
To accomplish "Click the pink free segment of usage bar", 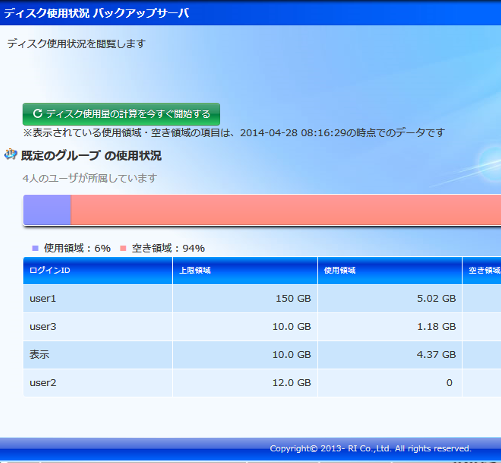I will tap(286, 210).
